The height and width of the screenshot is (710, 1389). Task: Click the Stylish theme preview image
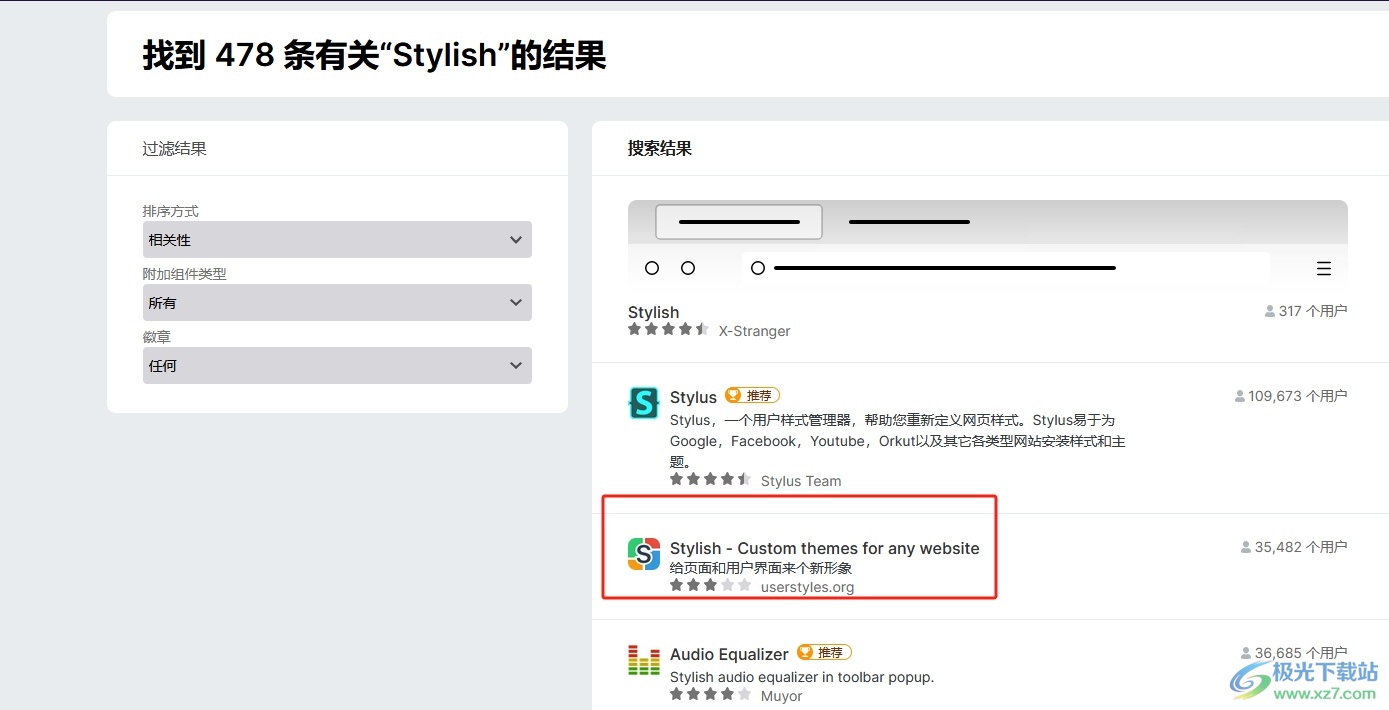988,246
